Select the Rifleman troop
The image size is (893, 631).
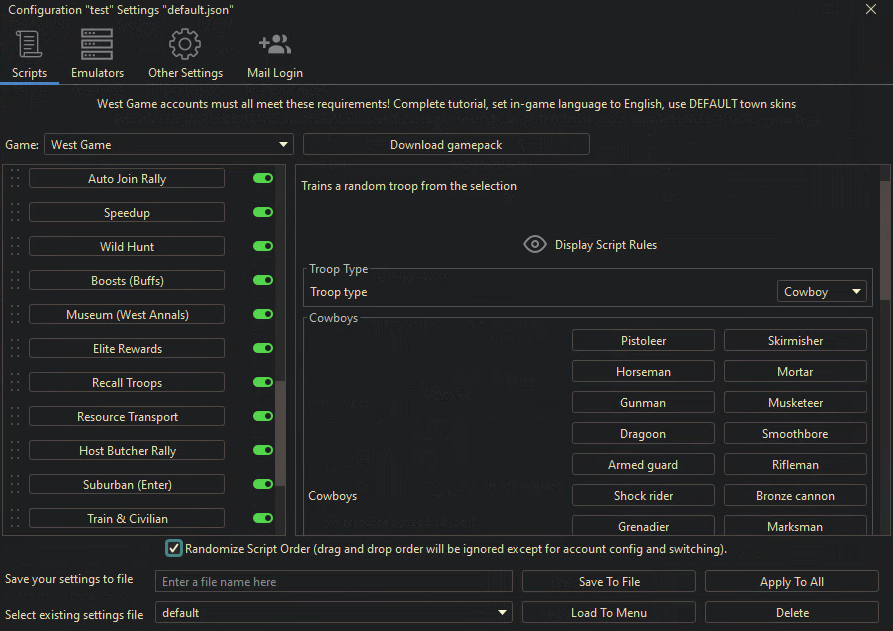(795, 465)
